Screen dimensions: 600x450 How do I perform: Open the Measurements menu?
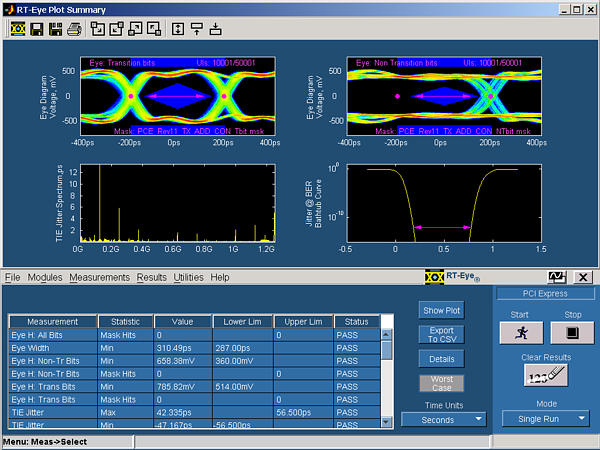[x=99, y=277]
